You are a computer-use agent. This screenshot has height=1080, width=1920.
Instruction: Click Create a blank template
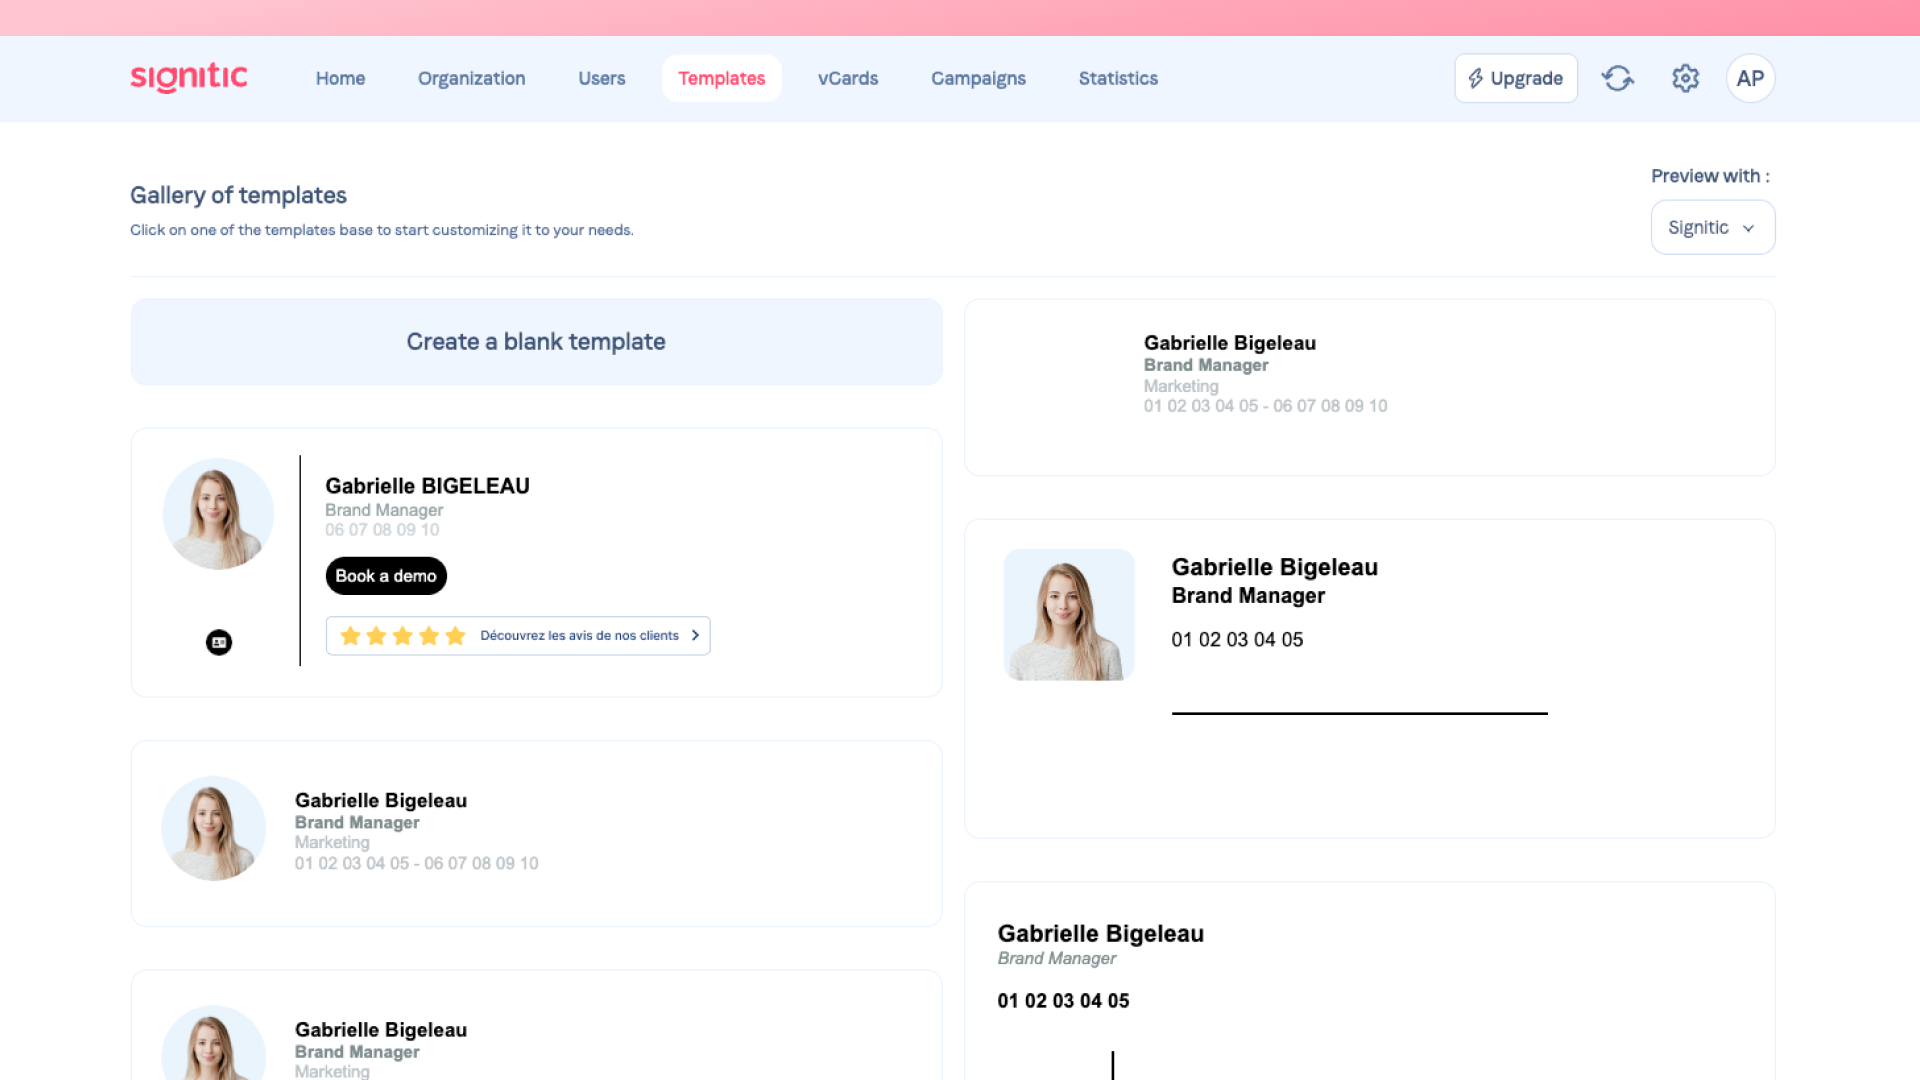pyautogui.click(x=536, y=342)
